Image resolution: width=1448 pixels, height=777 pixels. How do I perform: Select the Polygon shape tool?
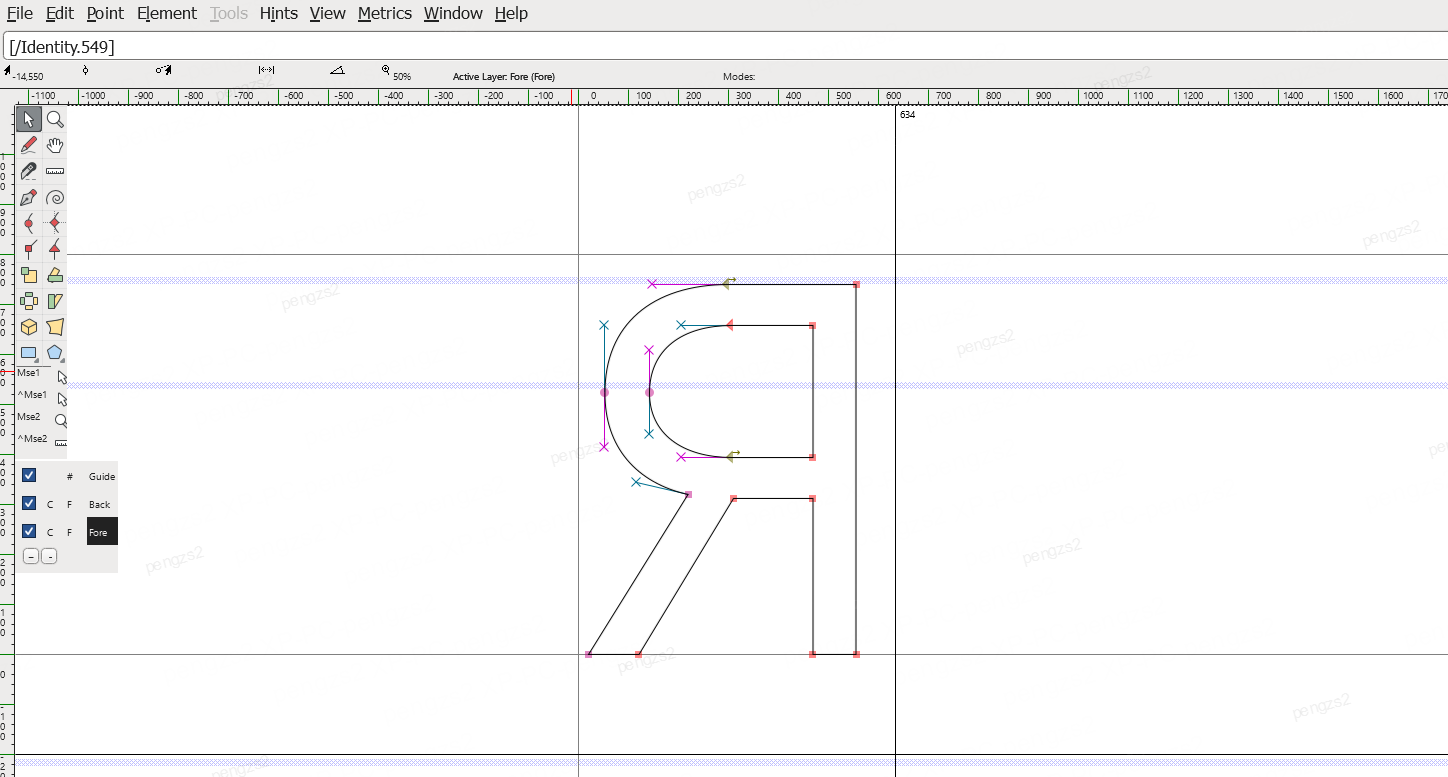[55, 353]
